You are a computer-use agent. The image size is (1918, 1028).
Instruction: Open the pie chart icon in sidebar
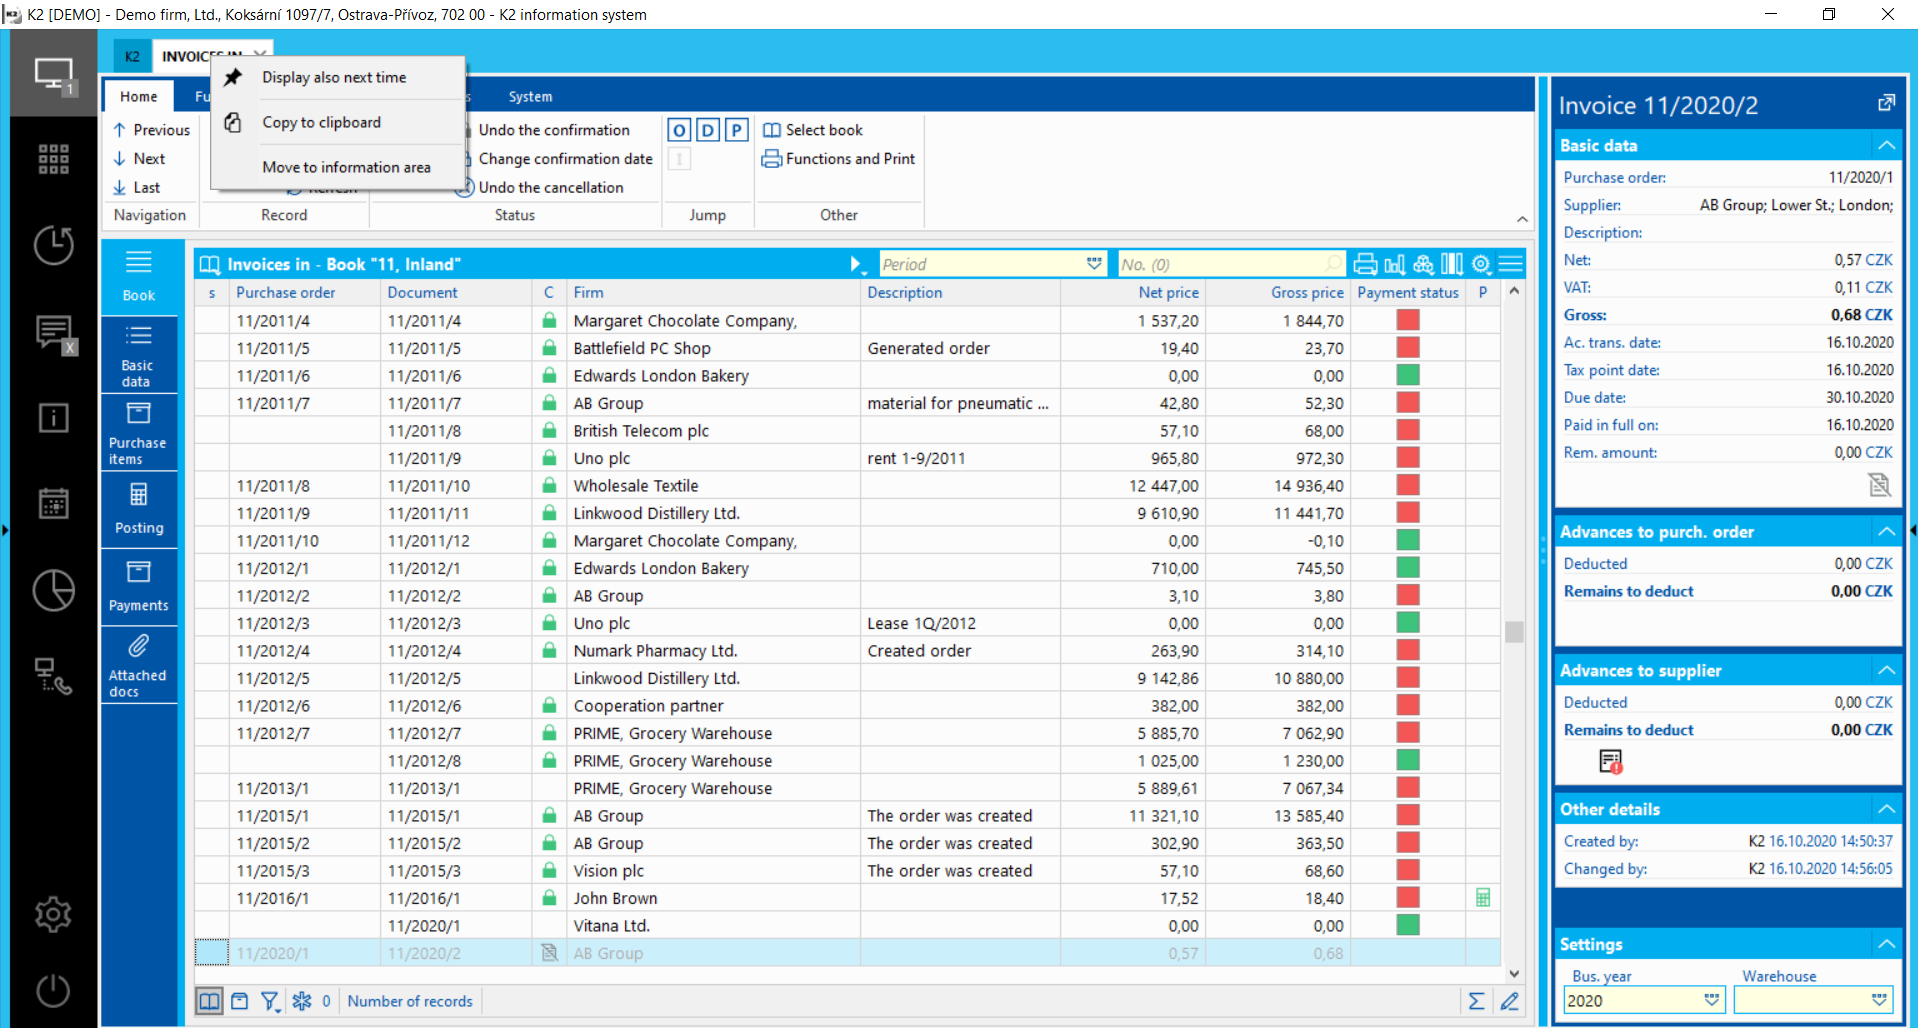[x=54, y=590]
